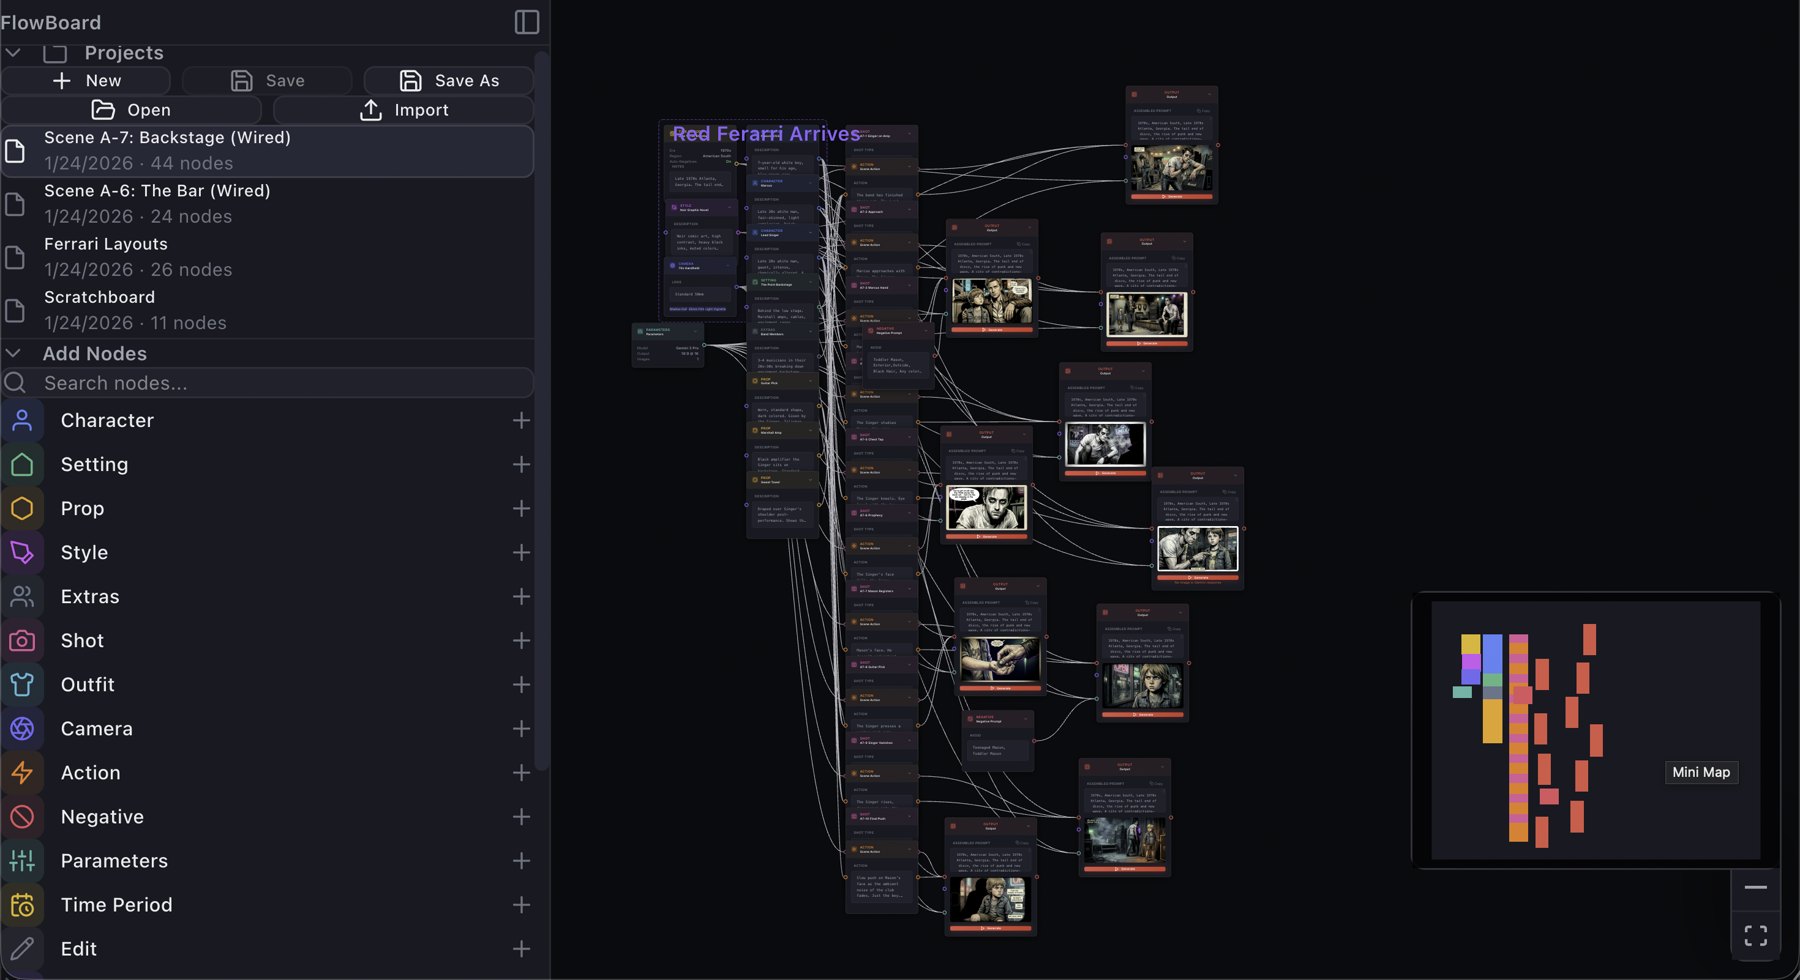Open the Scratchboard project
The height and width of the screenshot is (980, 1800).
click(x=267, y=310)
